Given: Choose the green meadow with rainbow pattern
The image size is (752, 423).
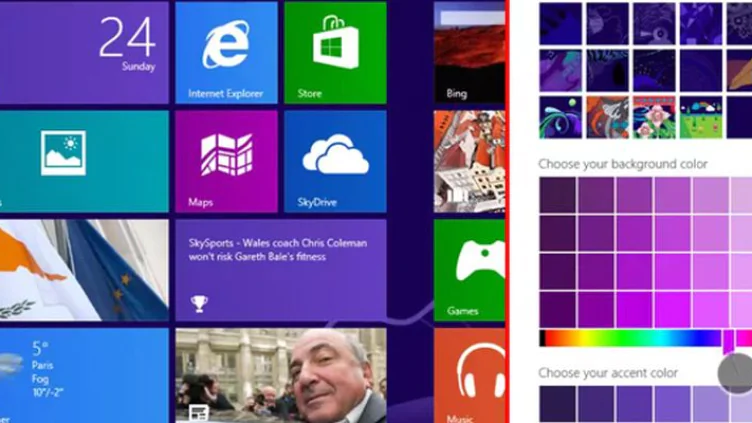Looking at the screenshot, I should [701, 118].
